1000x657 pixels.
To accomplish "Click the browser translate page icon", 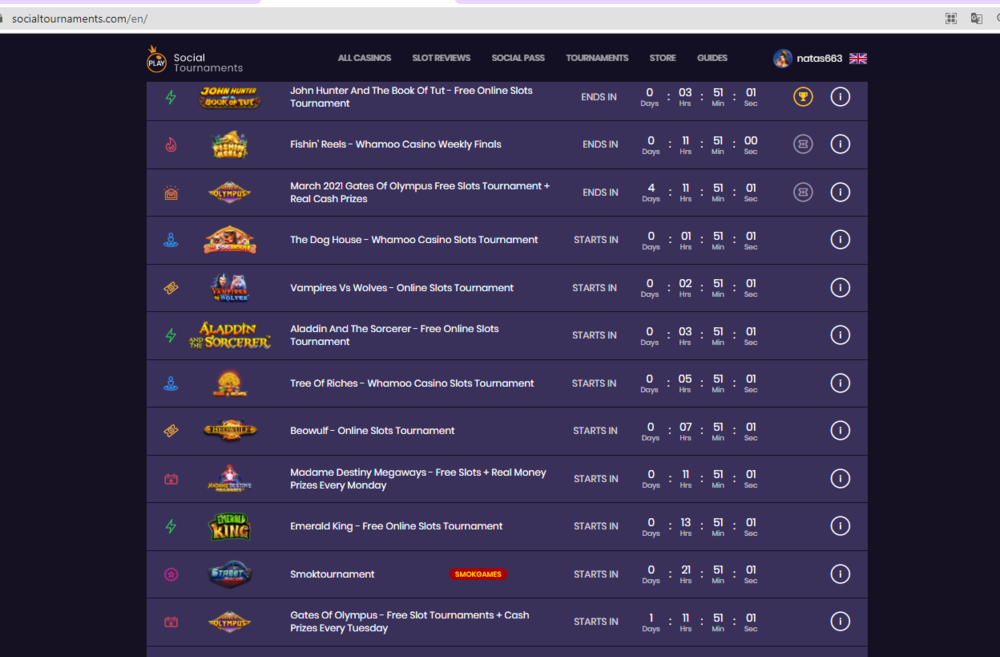I will 976,18.
